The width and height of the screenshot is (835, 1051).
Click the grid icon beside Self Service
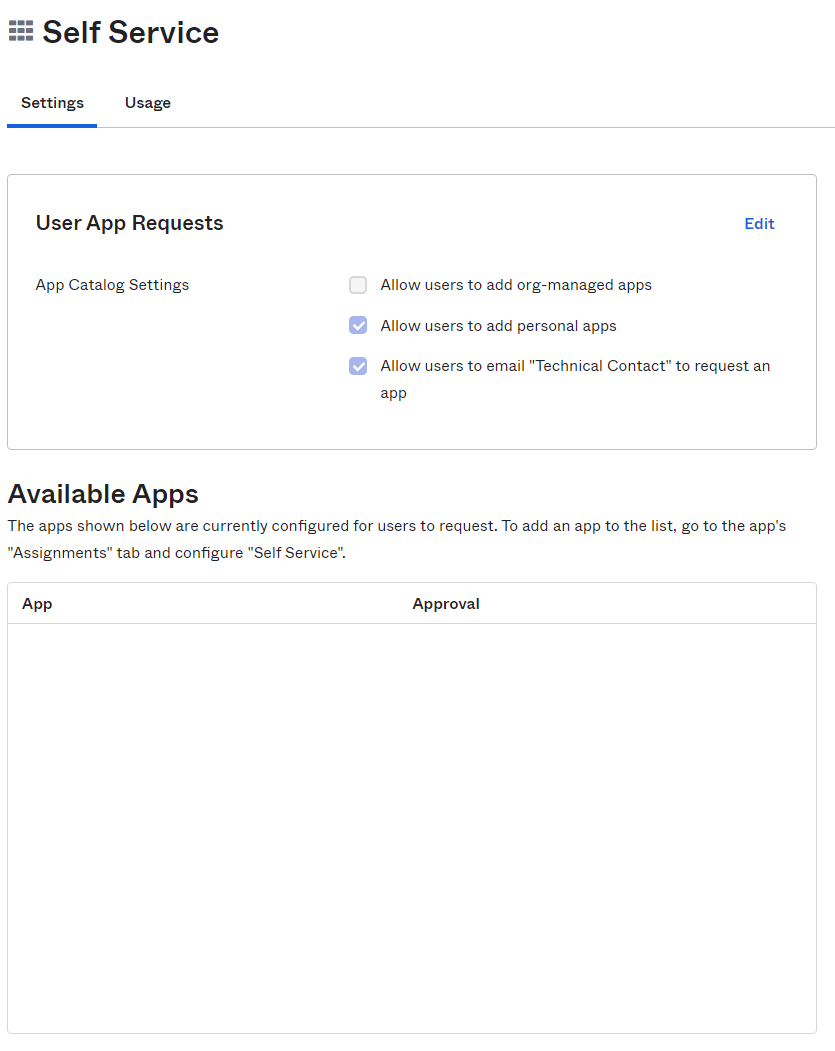(x=21, y=31)
